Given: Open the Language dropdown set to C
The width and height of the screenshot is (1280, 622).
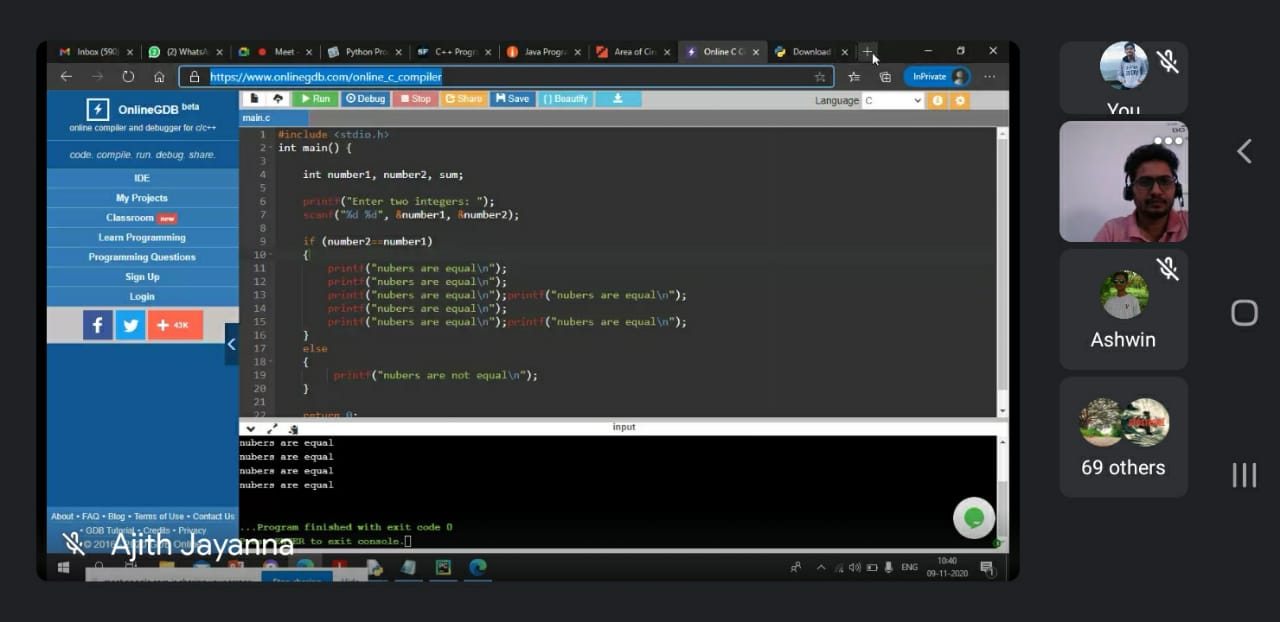Looking at the screenshot, I should [x=894, y=100].
